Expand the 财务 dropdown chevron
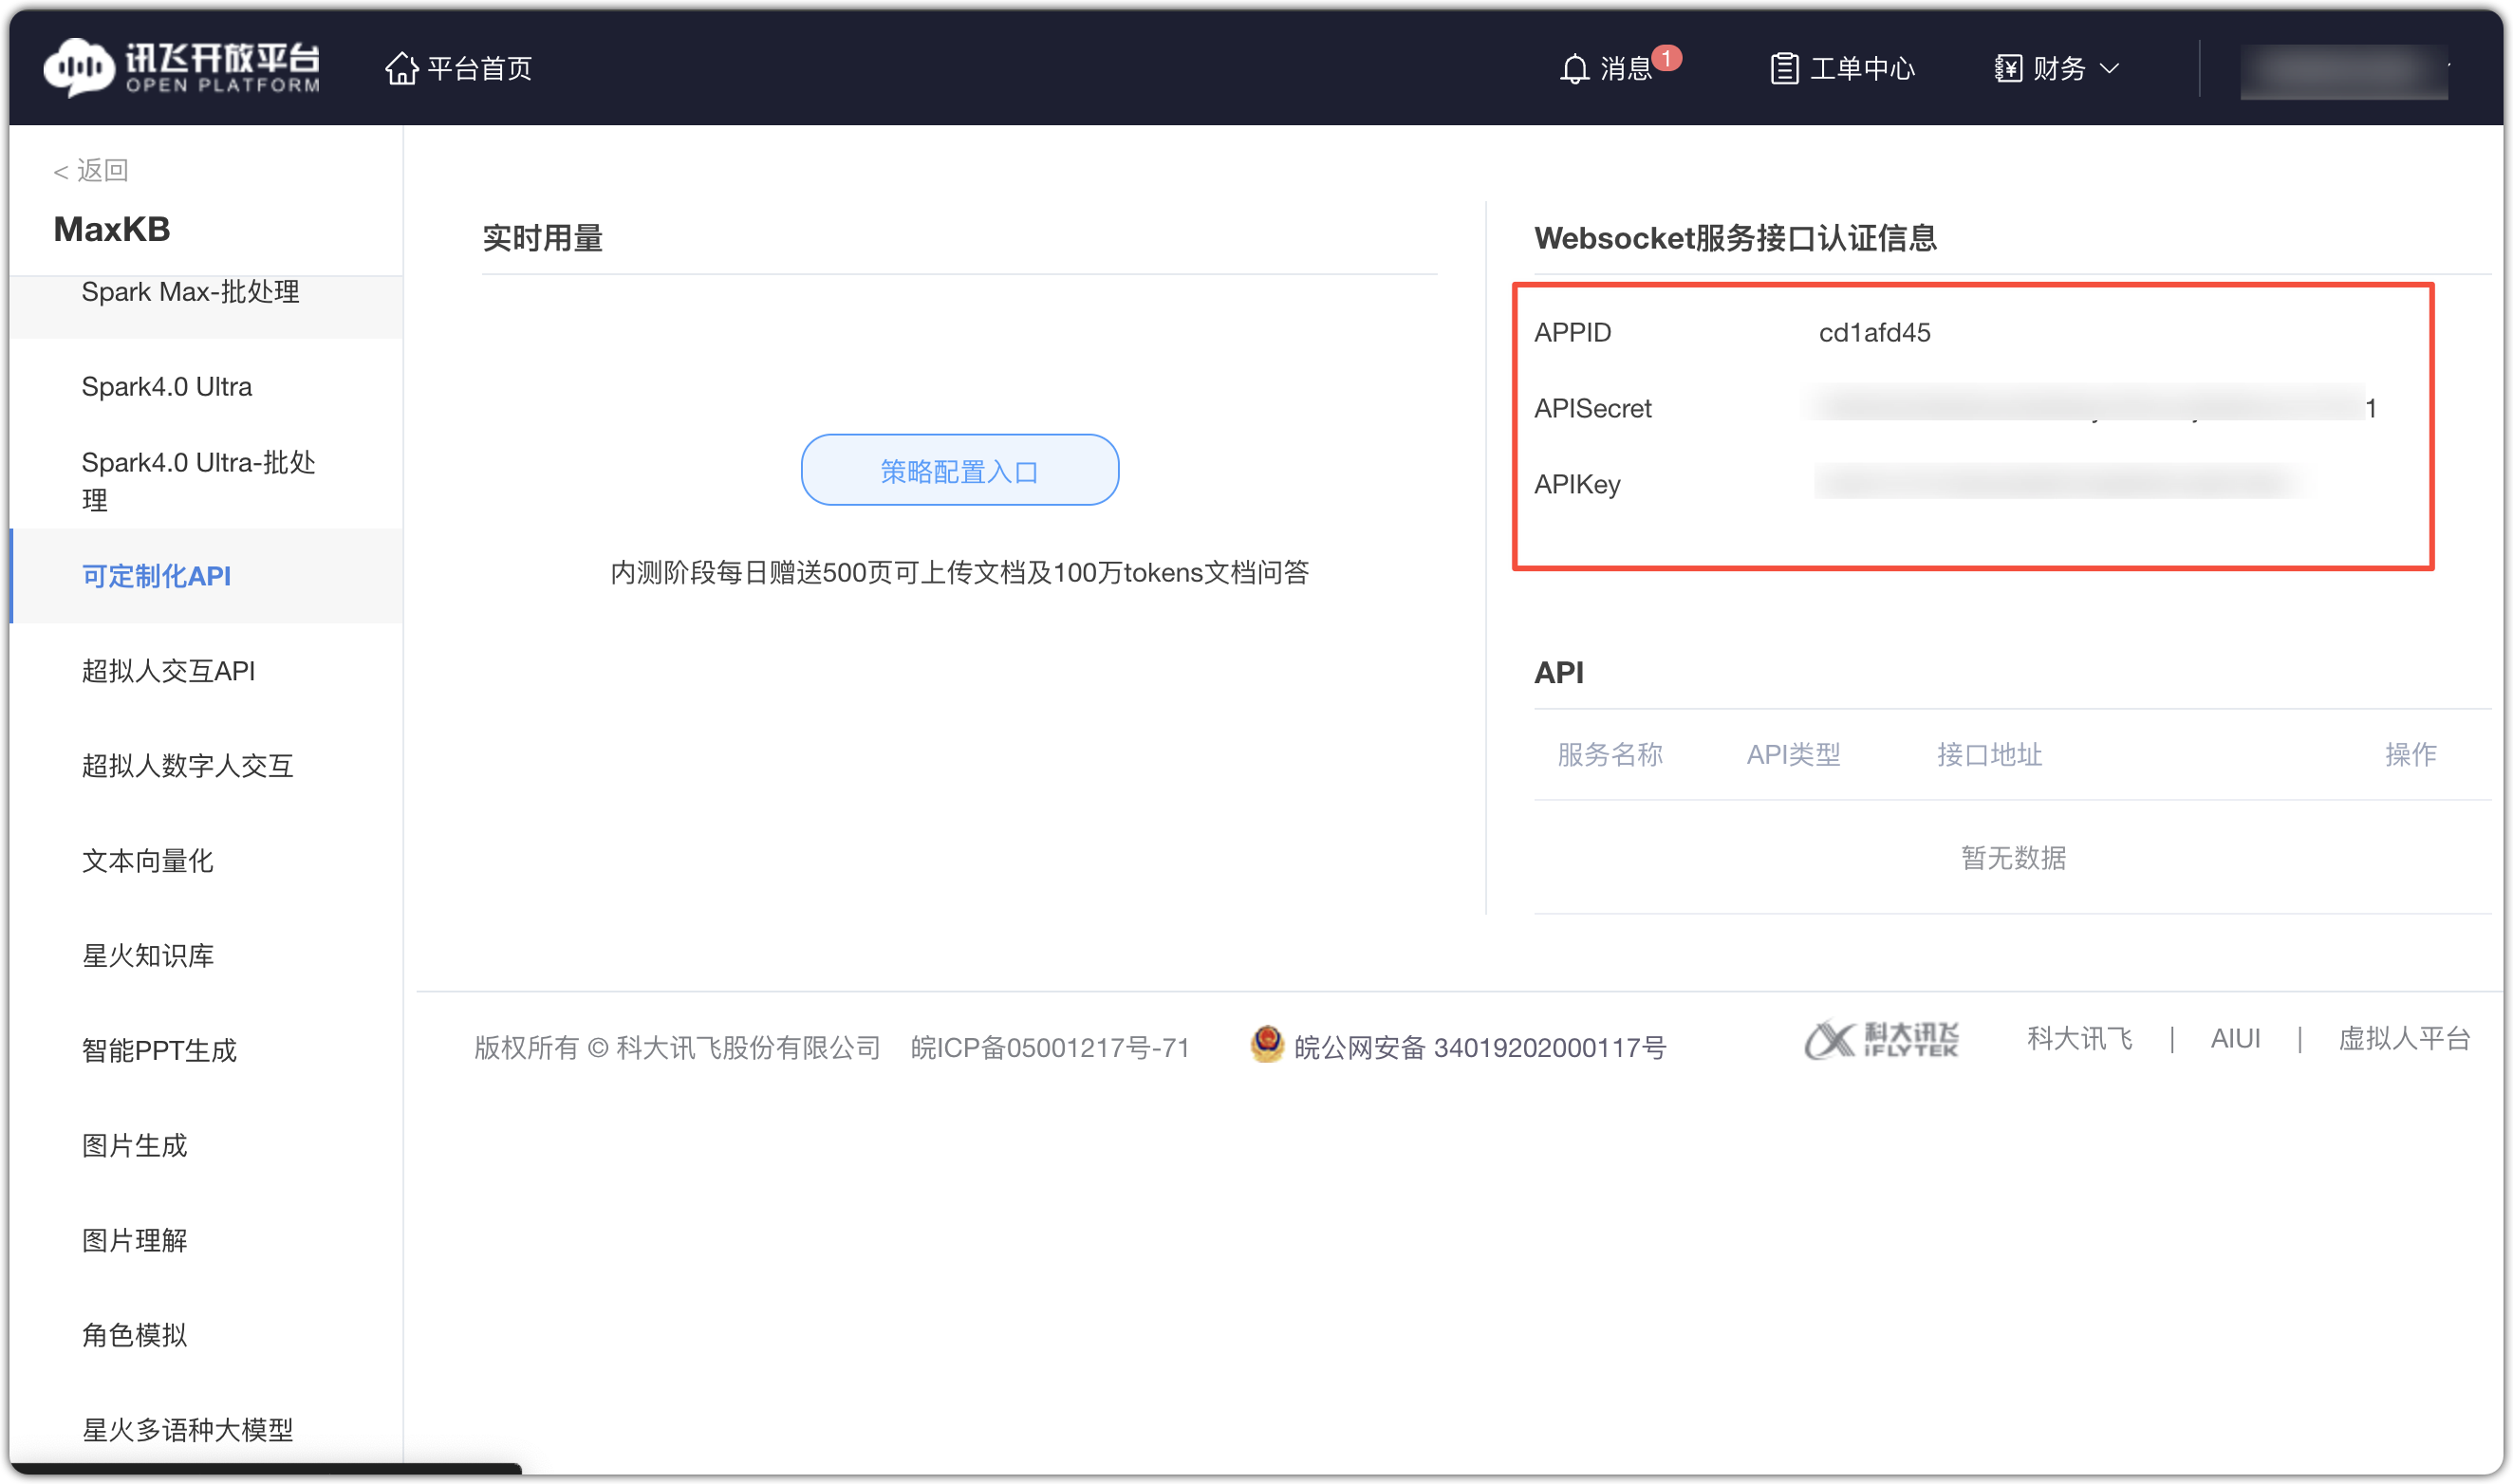Screen dimensions: 2513x1484 [x=2109, y=69]
